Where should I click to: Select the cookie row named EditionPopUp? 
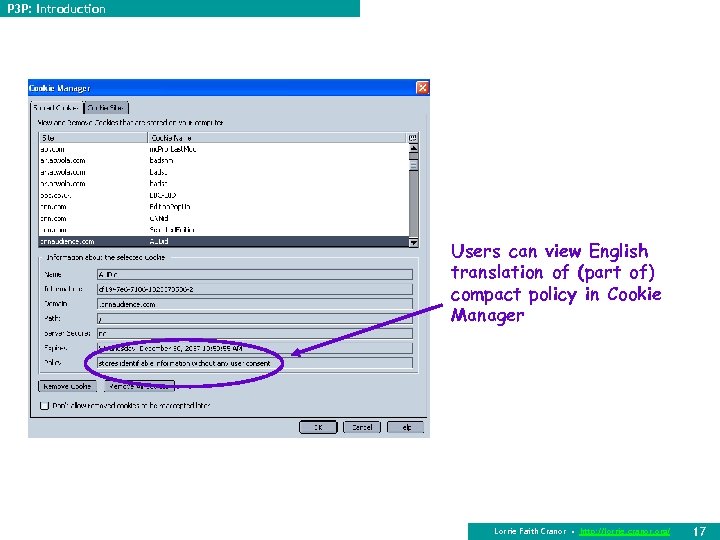point(224,207)
